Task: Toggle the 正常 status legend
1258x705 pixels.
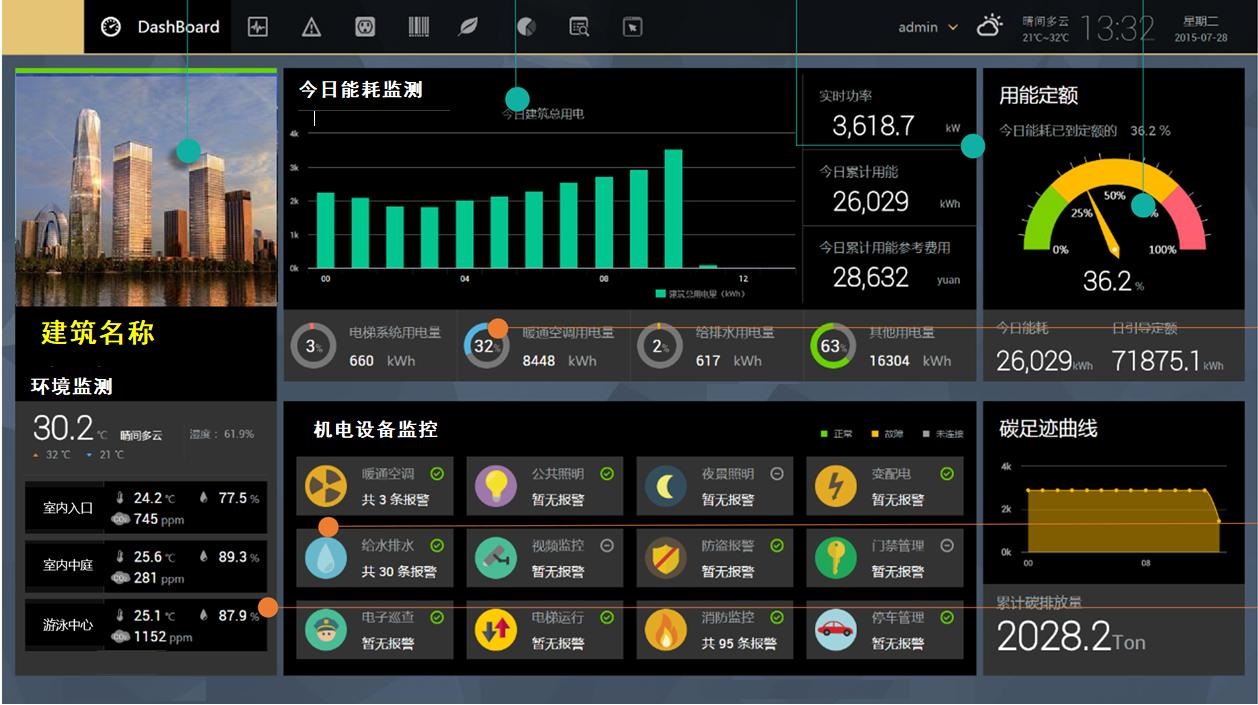Action: [x=834, y=434]
